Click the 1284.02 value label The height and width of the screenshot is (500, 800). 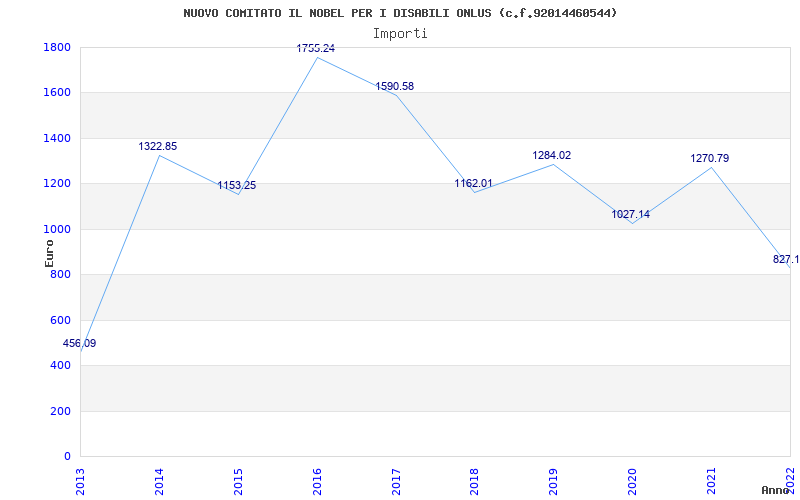tap(552, 156)
